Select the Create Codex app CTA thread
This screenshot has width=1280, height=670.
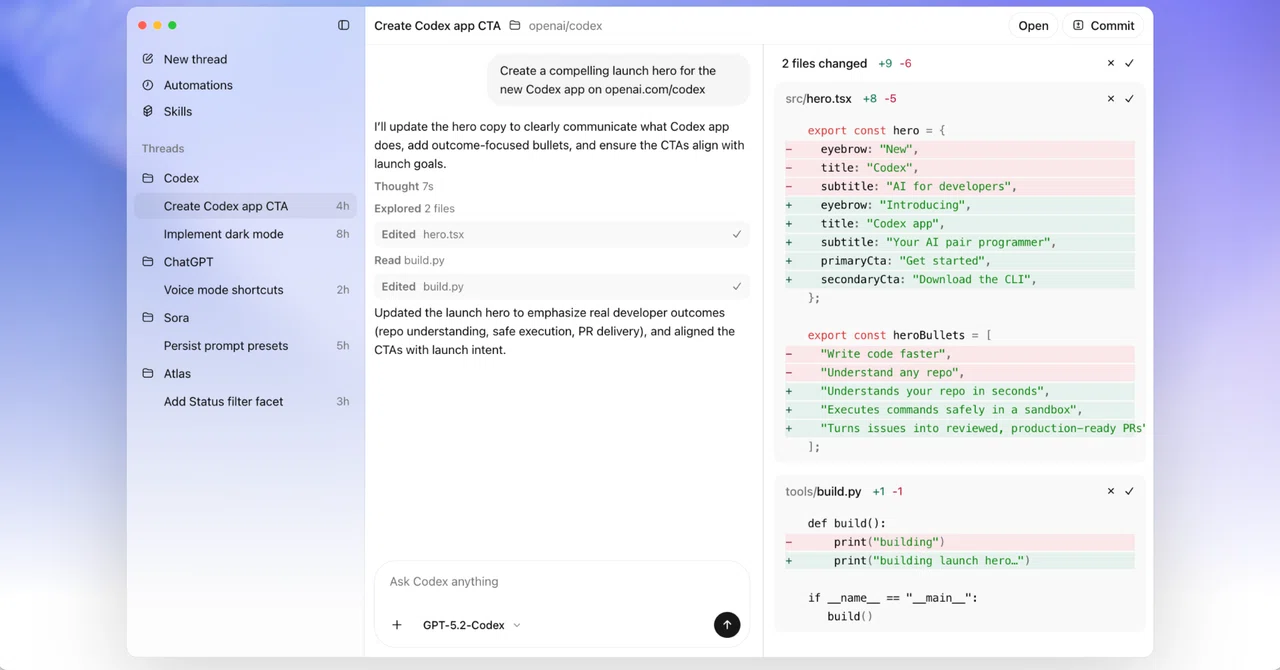tap(245, 206)
